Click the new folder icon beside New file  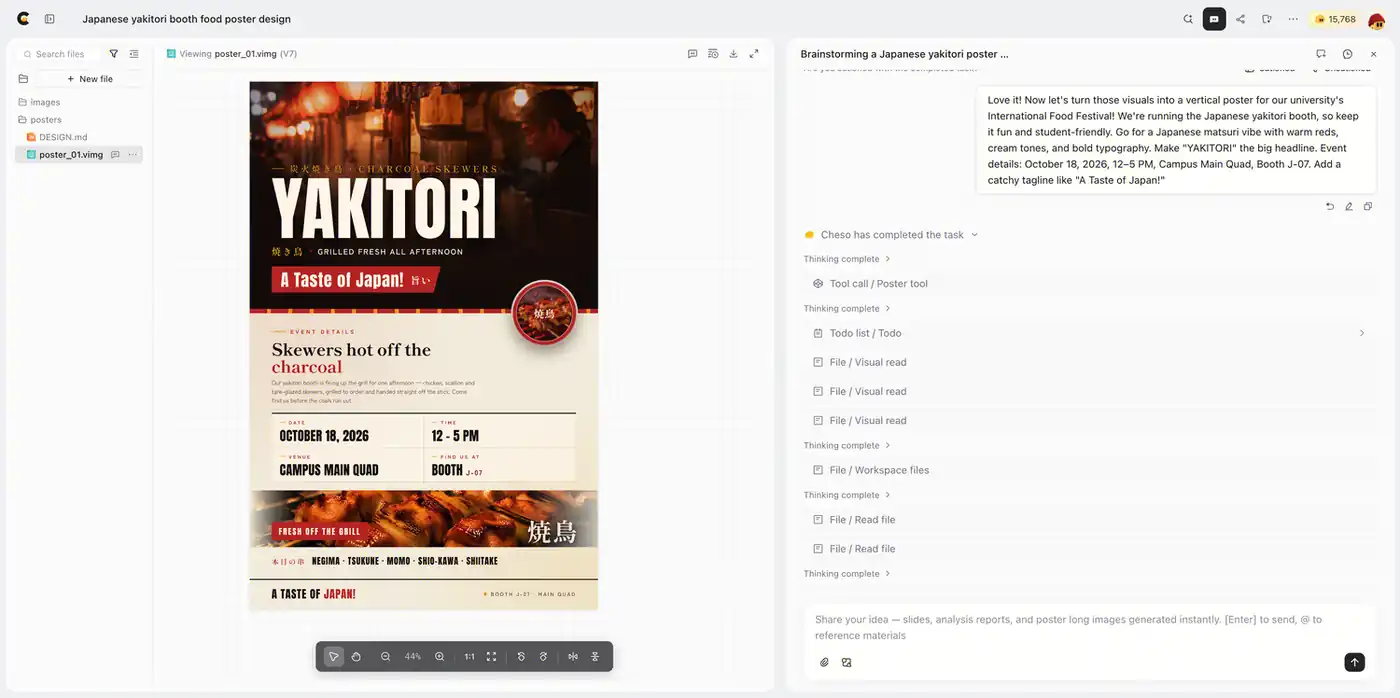[x=23, y=79]
